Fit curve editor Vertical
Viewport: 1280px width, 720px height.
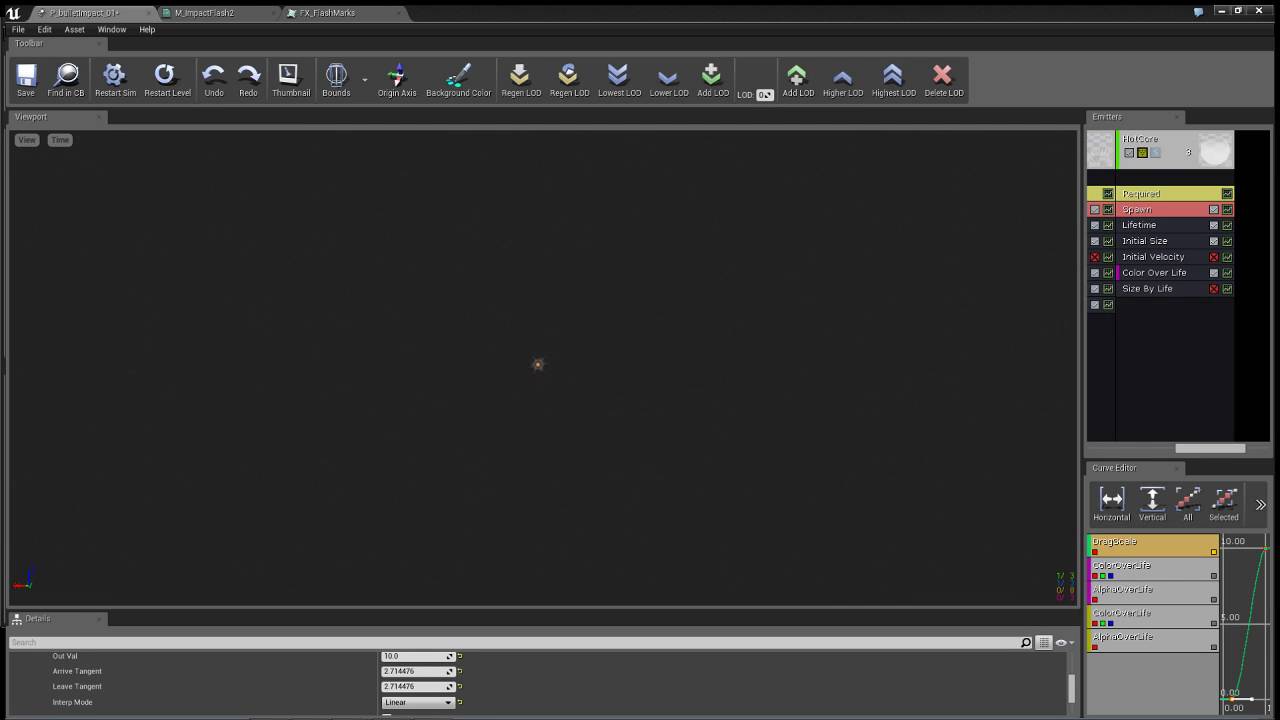coord(1152,504)
